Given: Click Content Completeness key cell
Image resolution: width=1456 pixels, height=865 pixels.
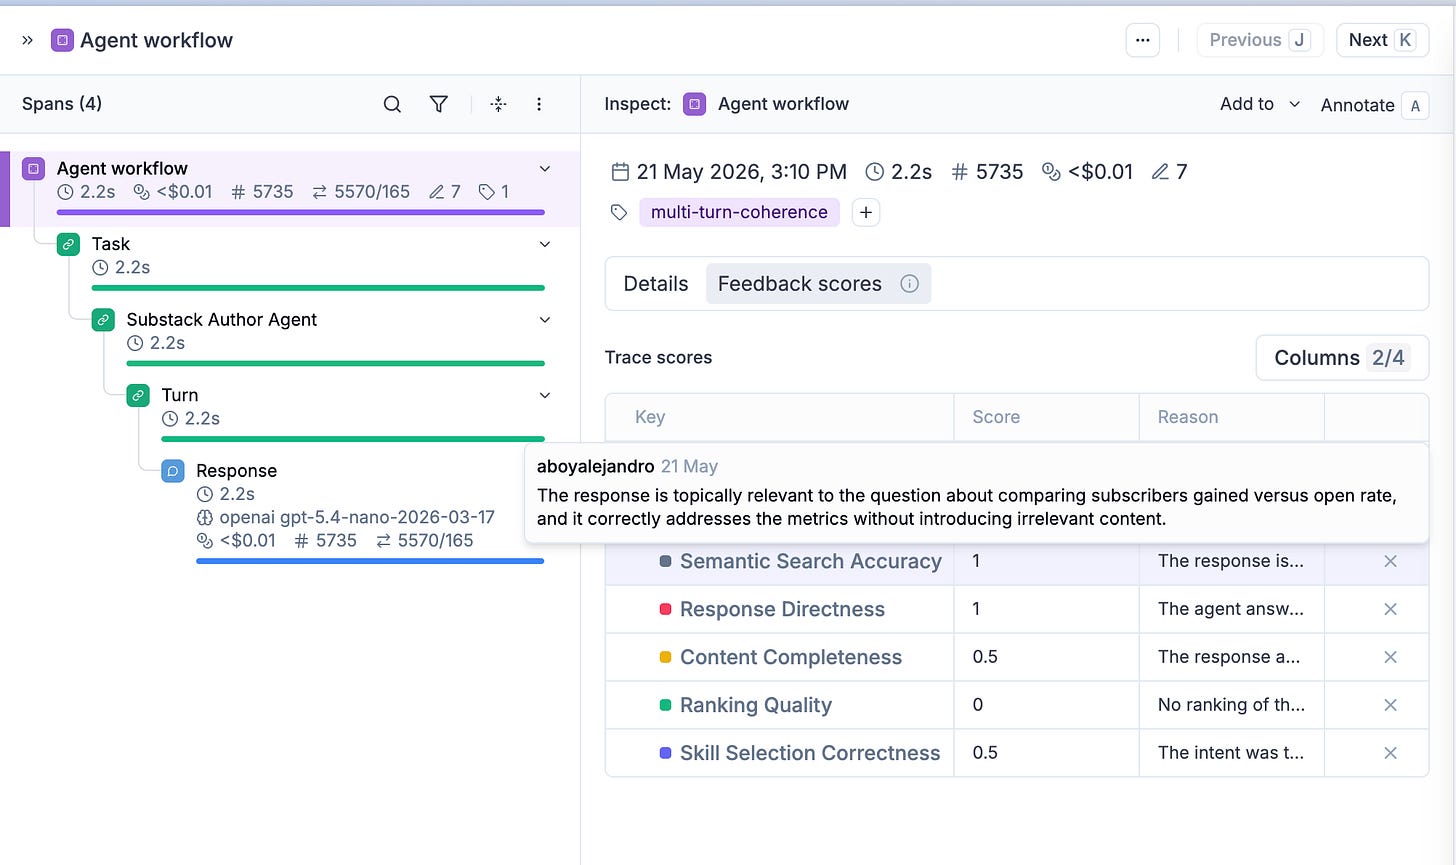Looking at the screenshot, I should pos(779,657).
